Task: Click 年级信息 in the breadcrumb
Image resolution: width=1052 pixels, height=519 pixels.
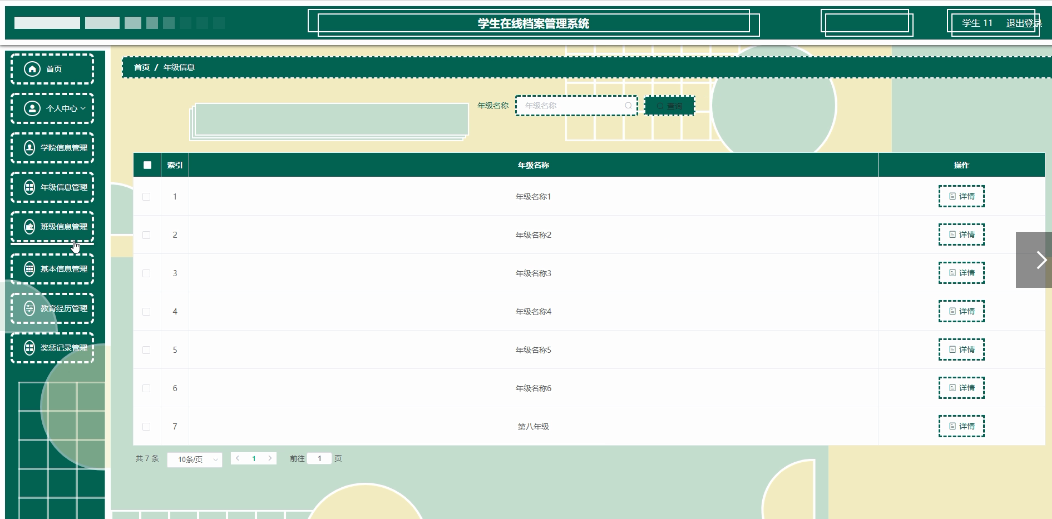Action: [x=178, y=68]
